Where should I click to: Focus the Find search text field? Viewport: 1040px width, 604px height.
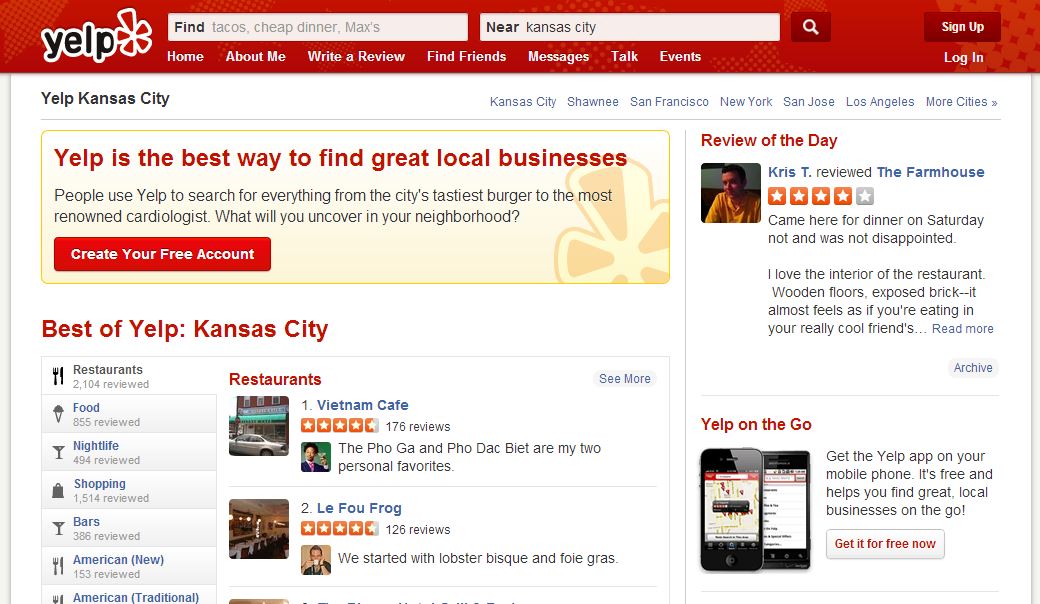[x=318, y=27]
